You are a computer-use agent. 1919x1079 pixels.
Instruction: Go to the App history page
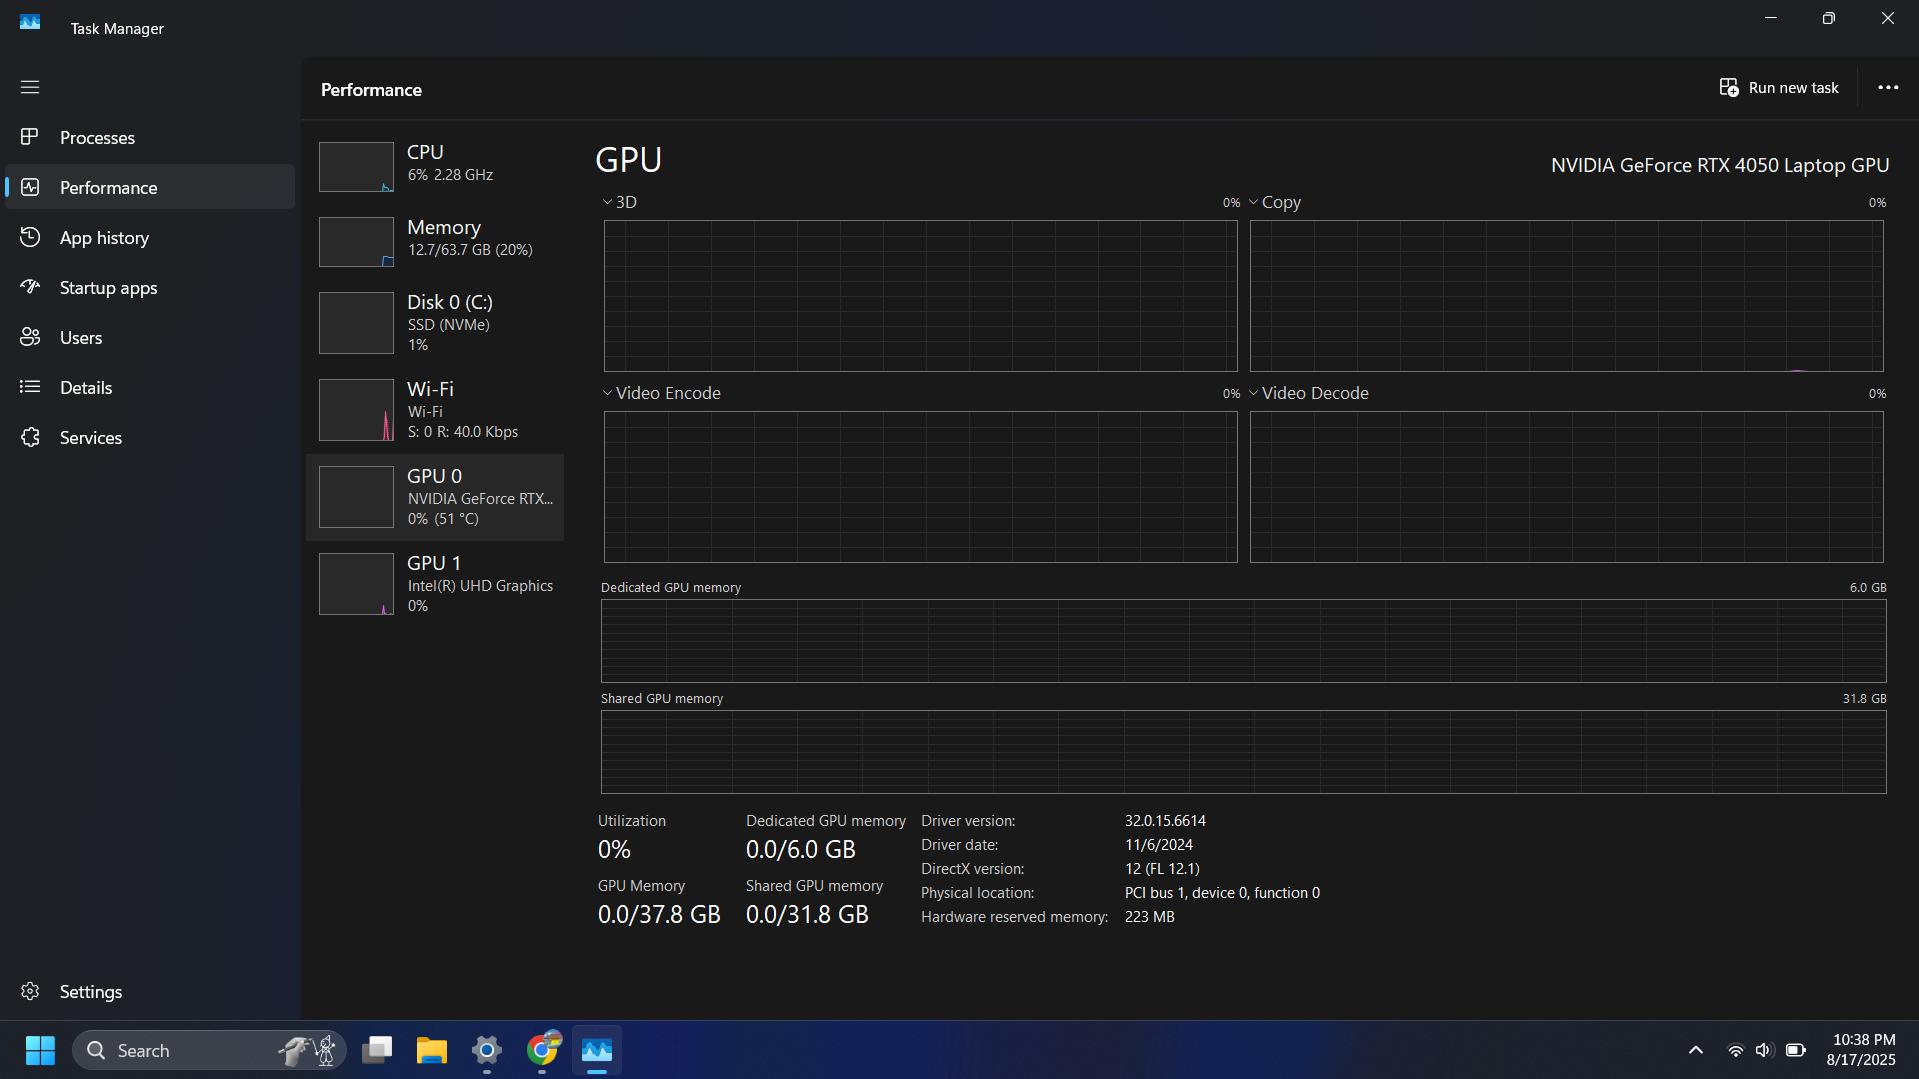pyautogui.click(x=150, y=237)
